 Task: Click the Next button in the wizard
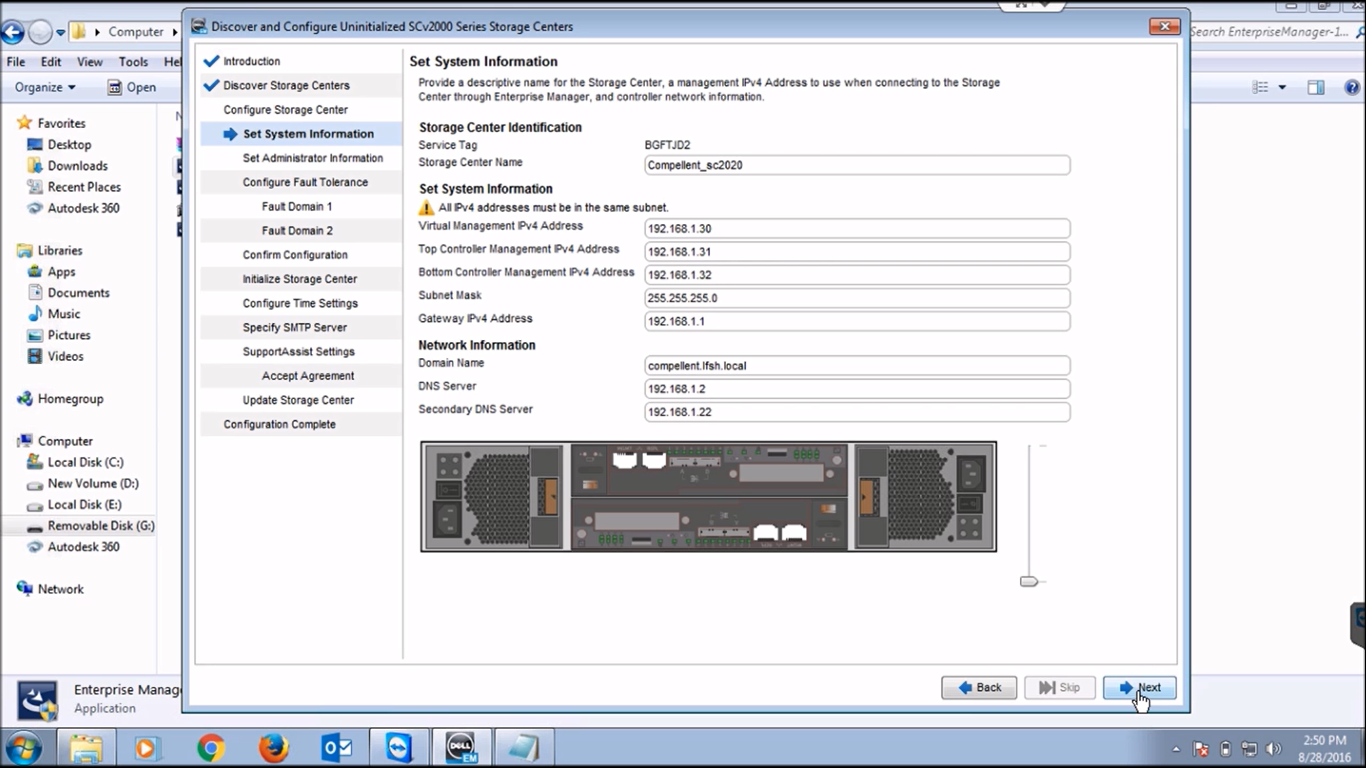(1139, 687)
